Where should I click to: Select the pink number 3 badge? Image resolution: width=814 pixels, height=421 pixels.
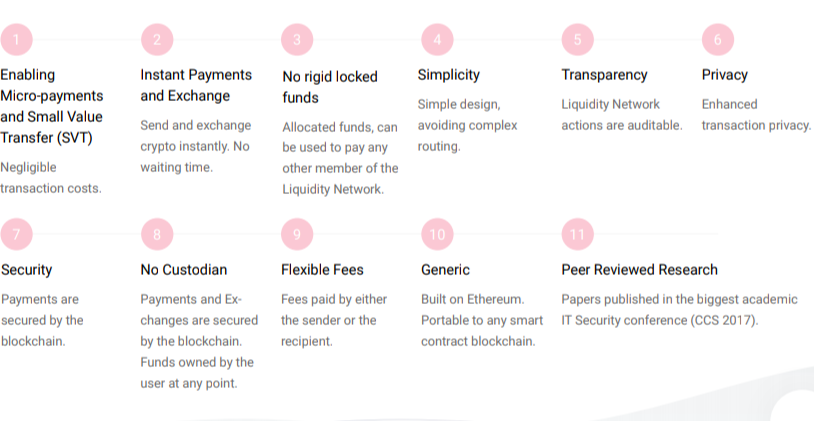click(x=297, y=40)
